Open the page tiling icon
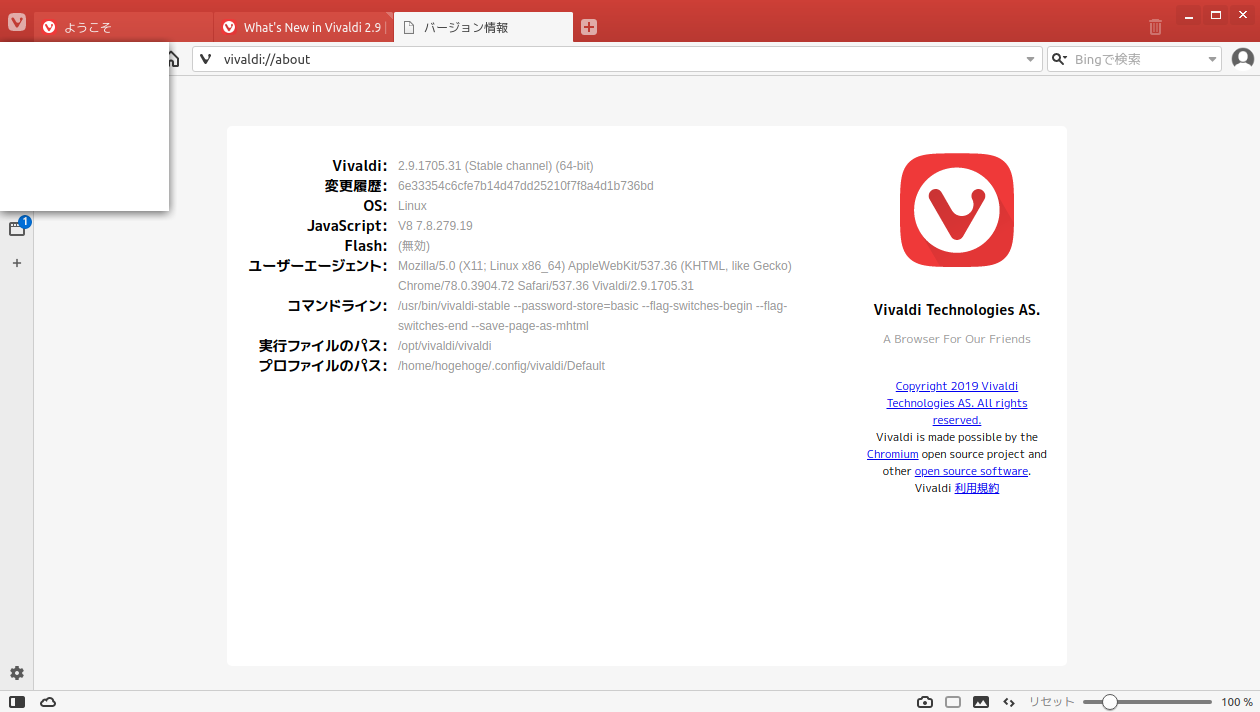The width and height of the screenshot is (1260, 712). (x=953, y=702)
